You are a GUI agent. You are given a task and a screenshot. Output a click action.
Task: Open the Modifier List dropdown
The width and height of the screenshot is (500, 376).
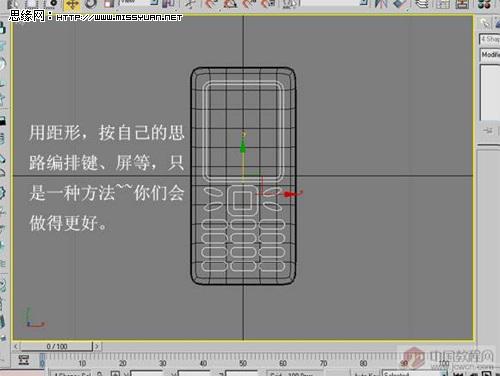tap(490, 54)
